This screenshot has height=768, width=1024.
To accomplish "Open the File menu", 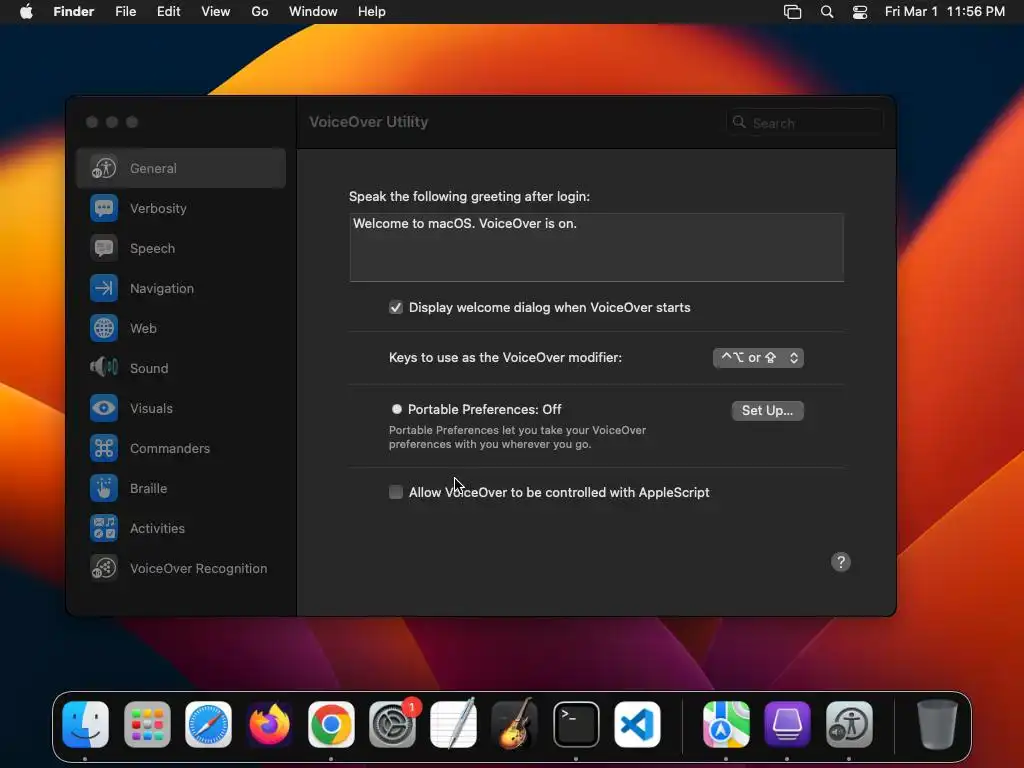I will coord(125,12).
